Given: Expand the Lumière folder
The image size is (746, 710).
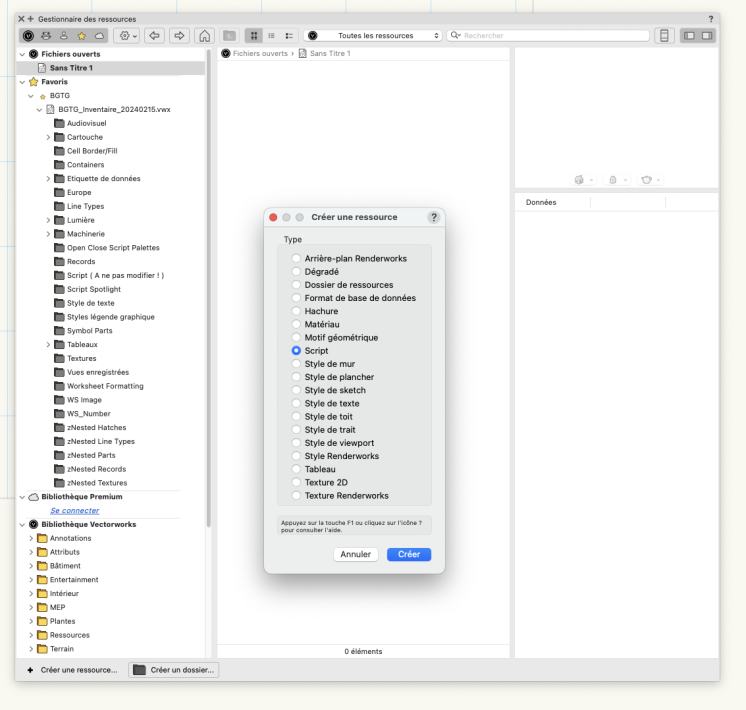Looking at the screenshot, I should 48,220.
